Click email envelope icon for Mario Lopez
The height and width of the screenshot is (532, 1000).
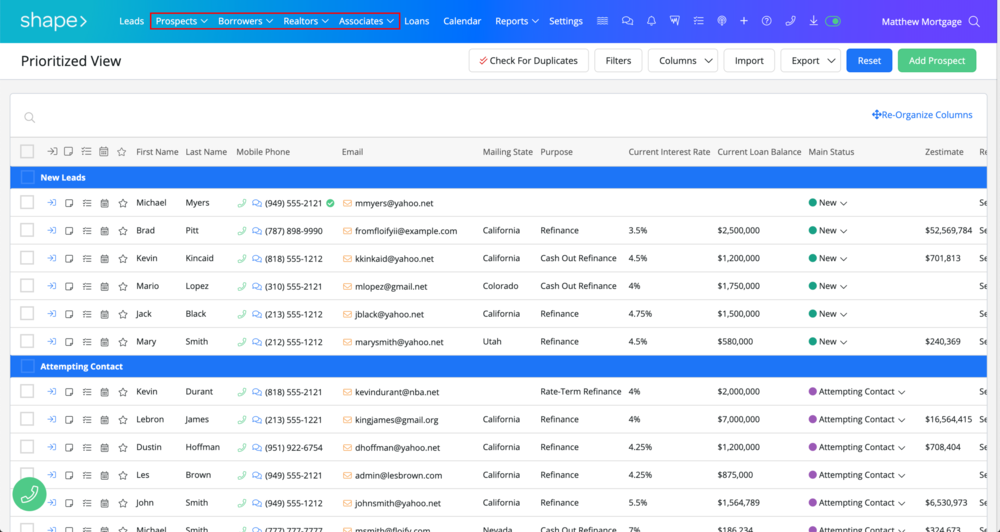(x=348, y=286)
